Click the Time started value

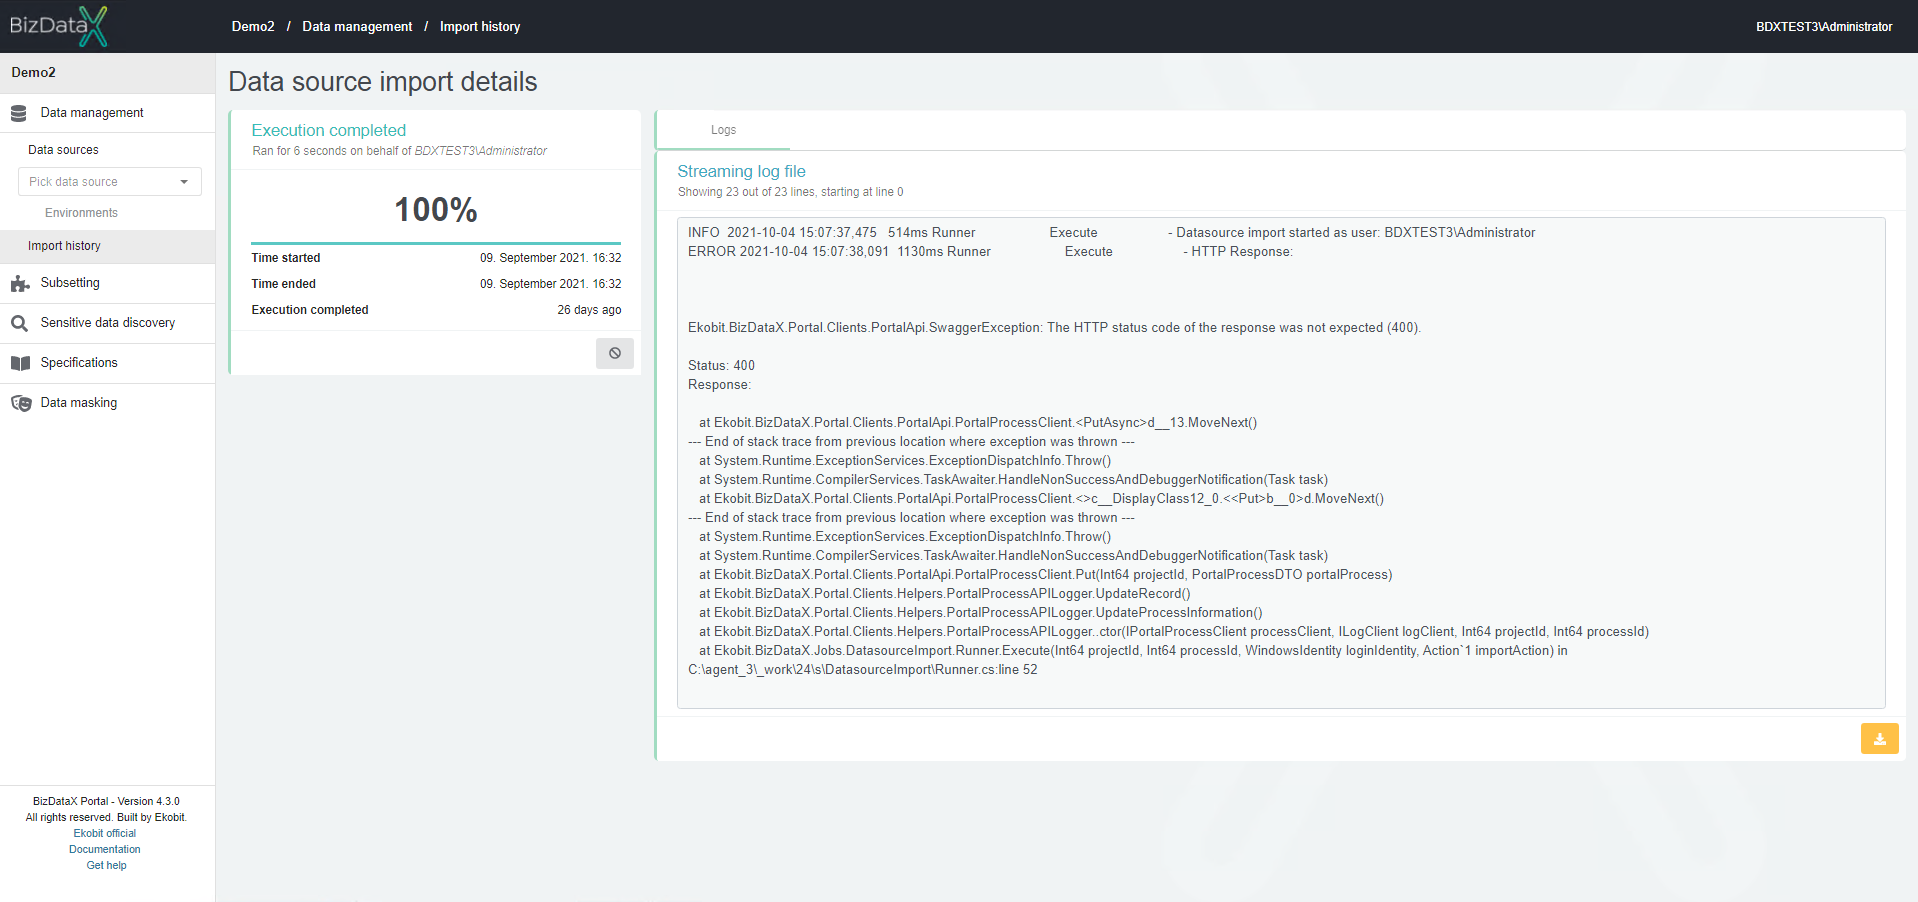click(x=550, y=258)
